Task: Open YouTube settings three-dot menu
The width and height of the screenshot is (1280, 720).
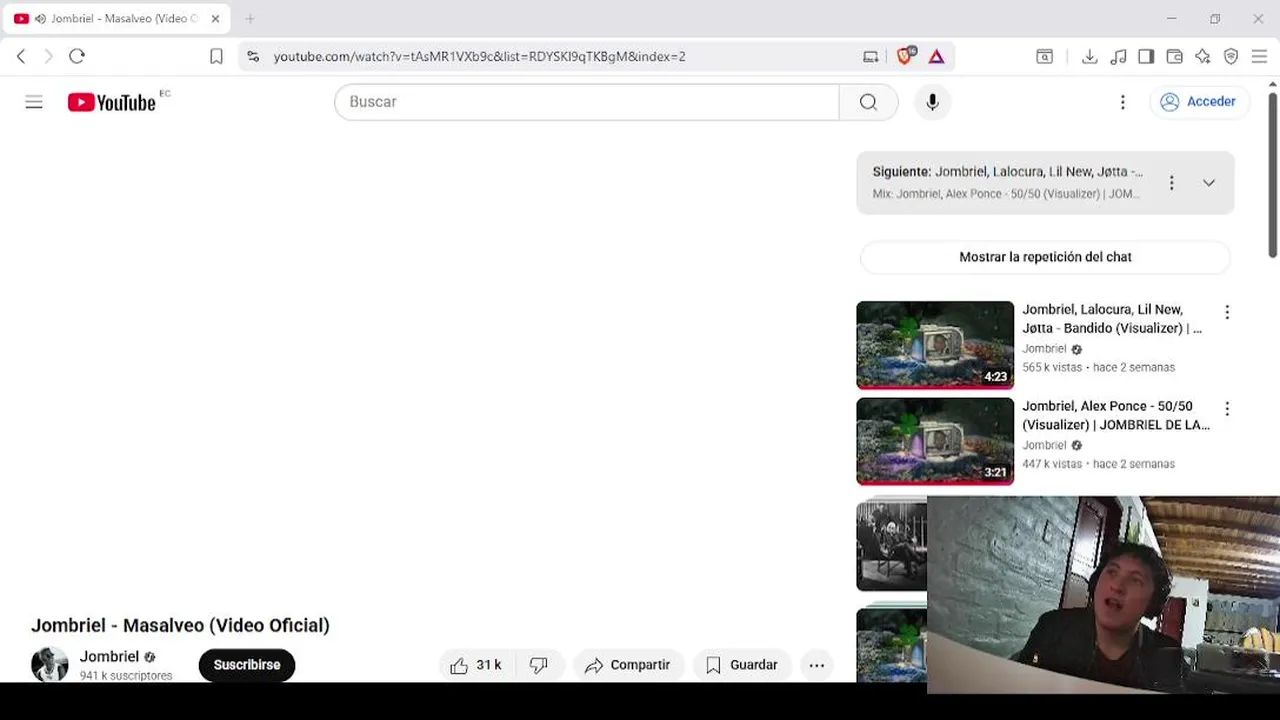Action: tap(1122, 102)
